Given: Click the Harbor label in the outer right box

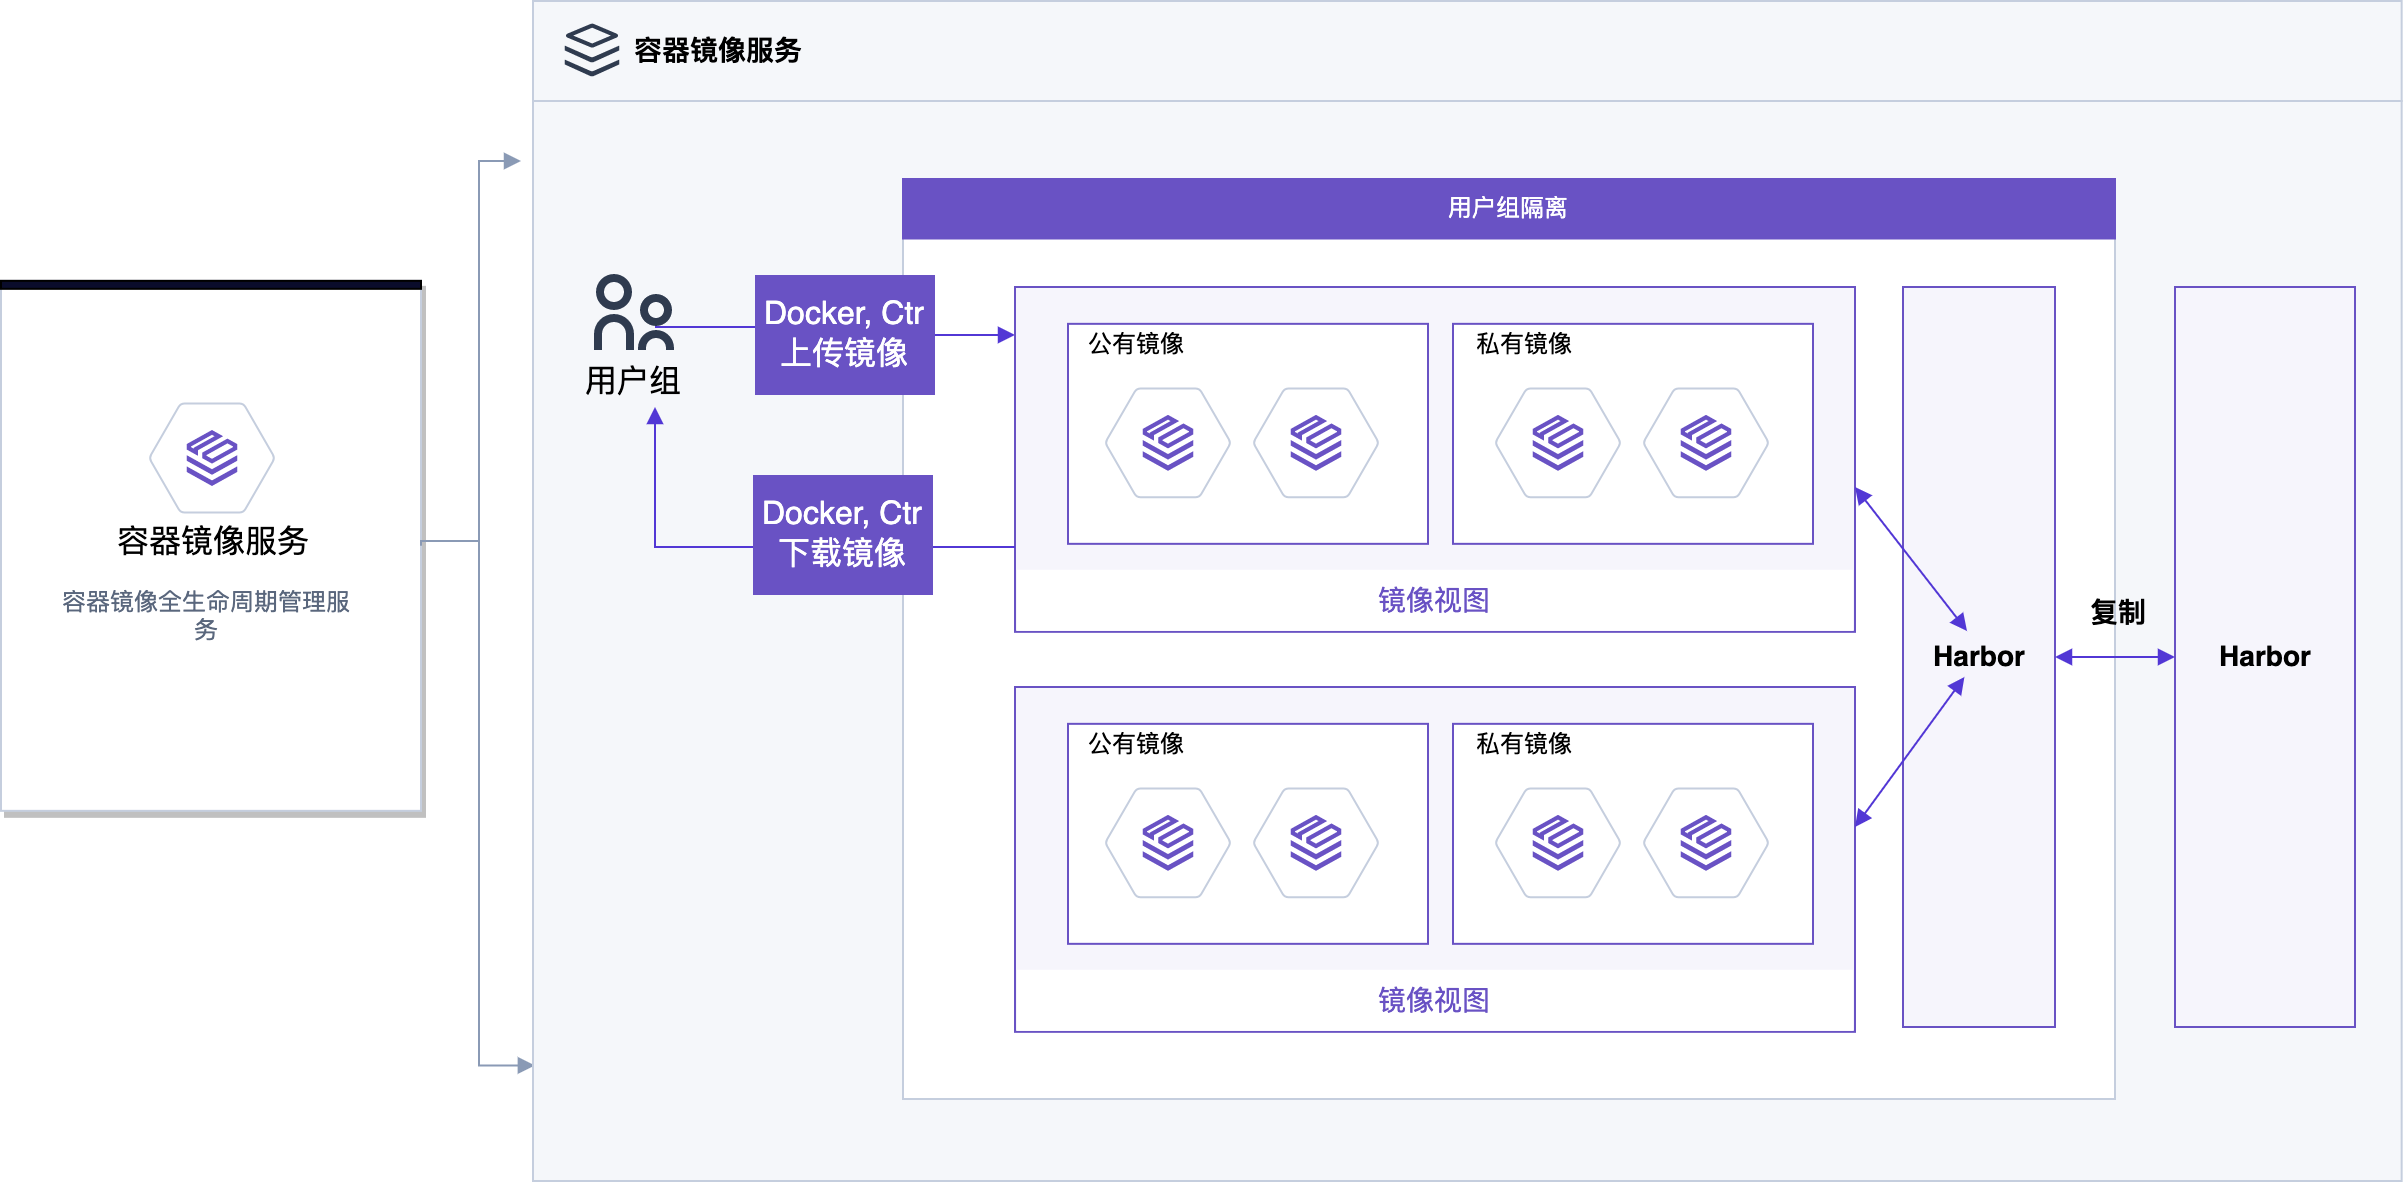Looking at the screenshot, I should 2265,656.
